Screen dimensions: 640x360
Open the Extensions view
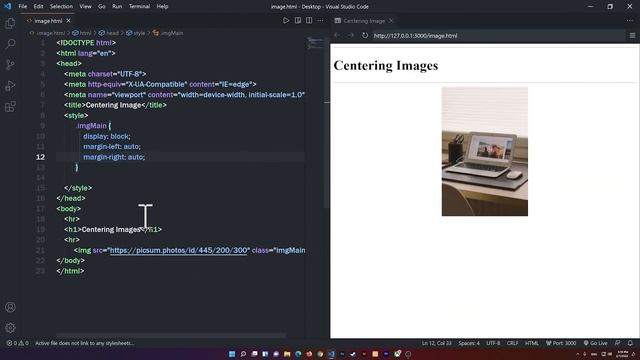tap(10, 107)
